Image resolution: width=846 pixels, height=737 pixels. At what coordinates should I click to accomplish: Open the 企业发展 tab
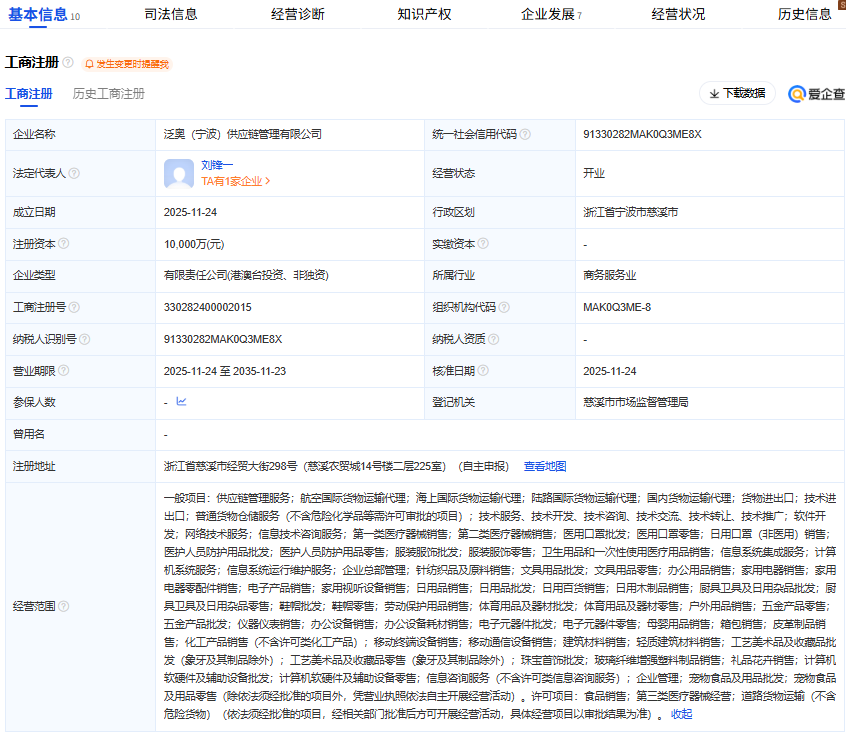551,15
